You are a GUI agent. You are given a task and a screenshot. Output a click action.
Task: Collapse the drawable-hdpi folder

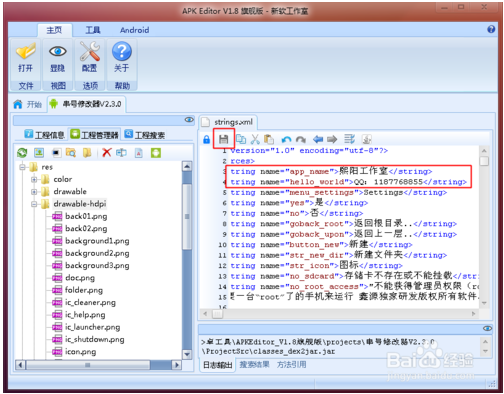(34, 204)
